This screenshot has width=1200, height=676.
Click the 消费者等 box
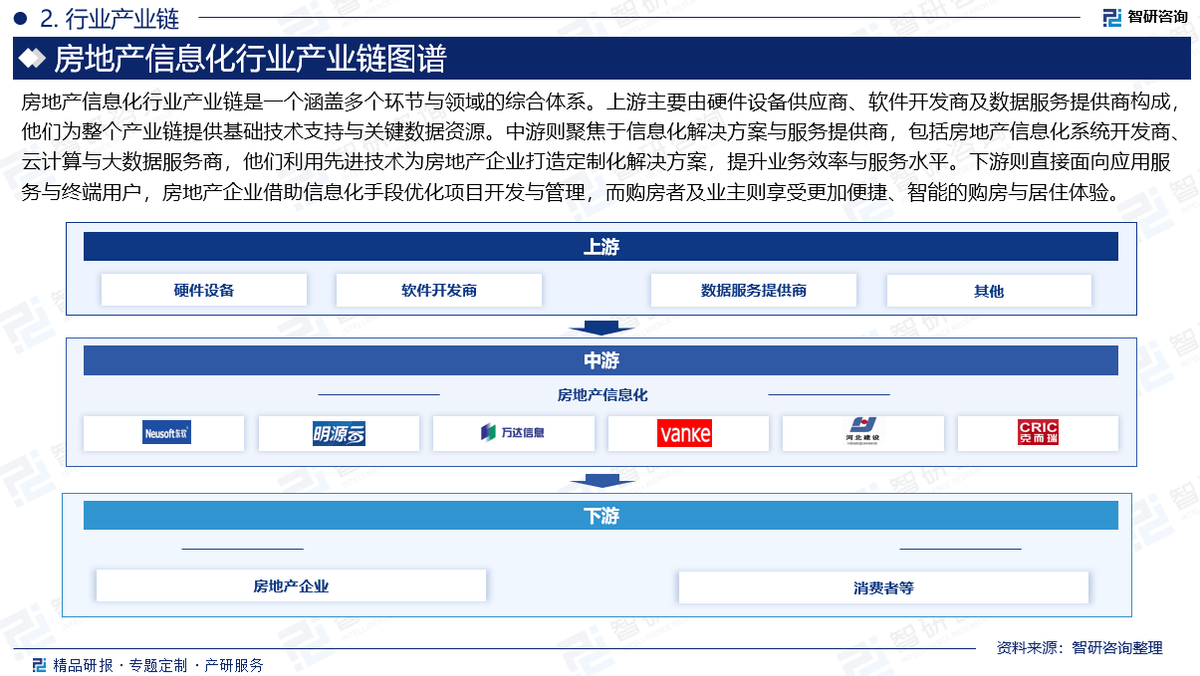pos(883,587)
